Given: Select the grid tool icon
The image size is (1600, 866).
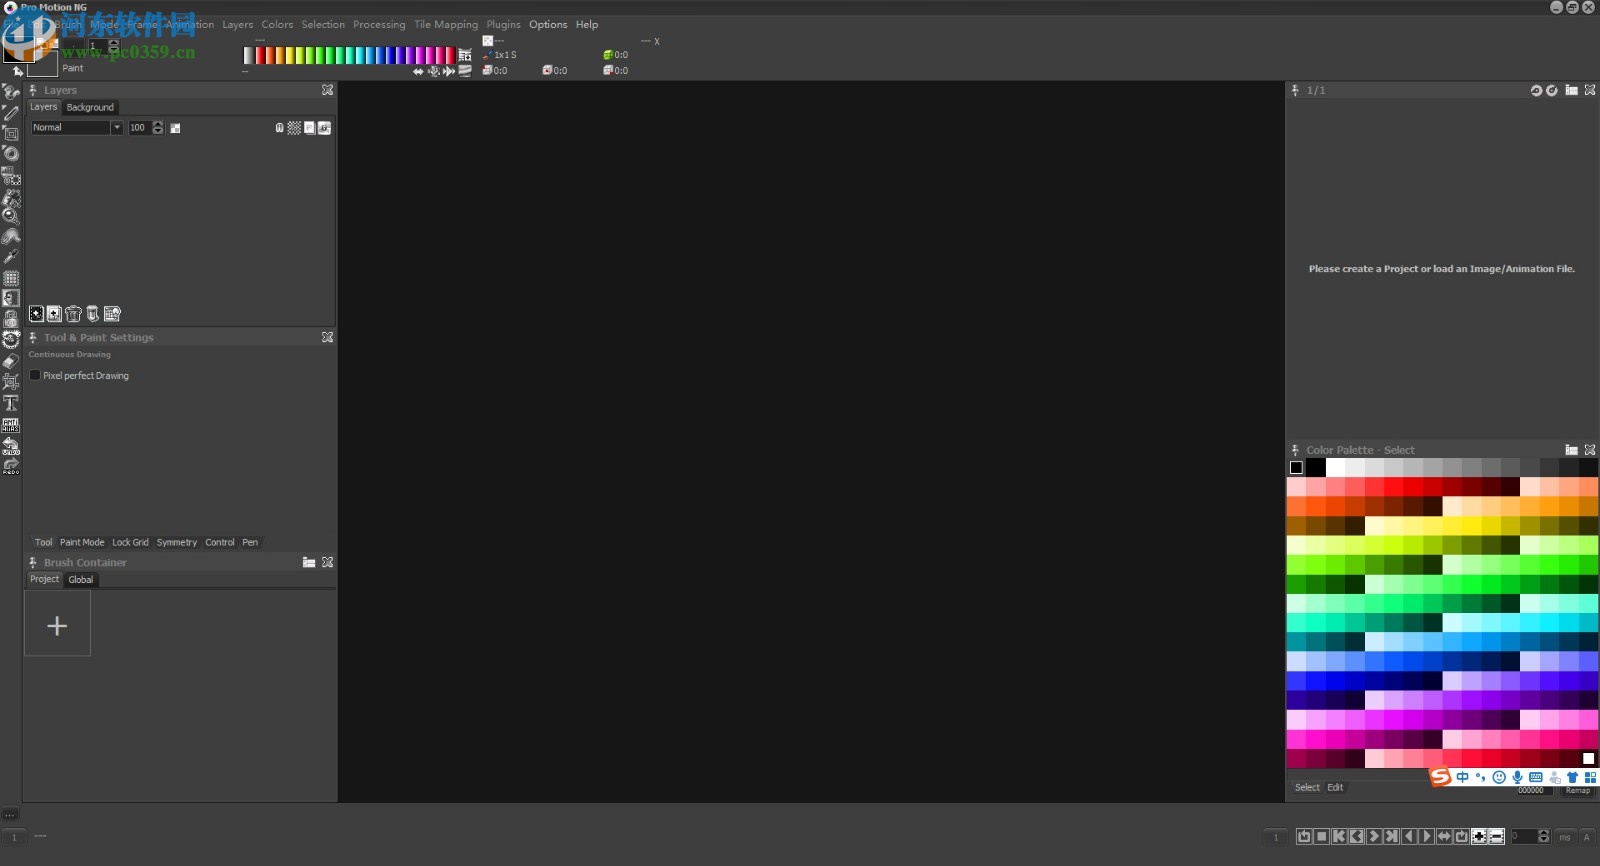Looking at the screenshot, I should click(11, 278).
